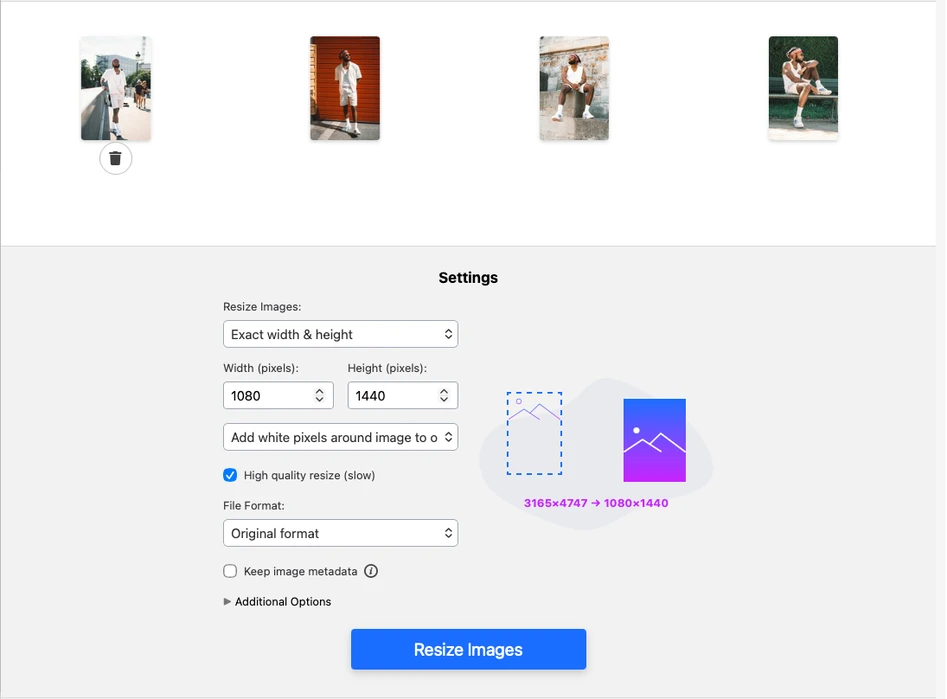Enable Keep image metadata checkbox
The image size is (947, 699).
pos(230,572)
